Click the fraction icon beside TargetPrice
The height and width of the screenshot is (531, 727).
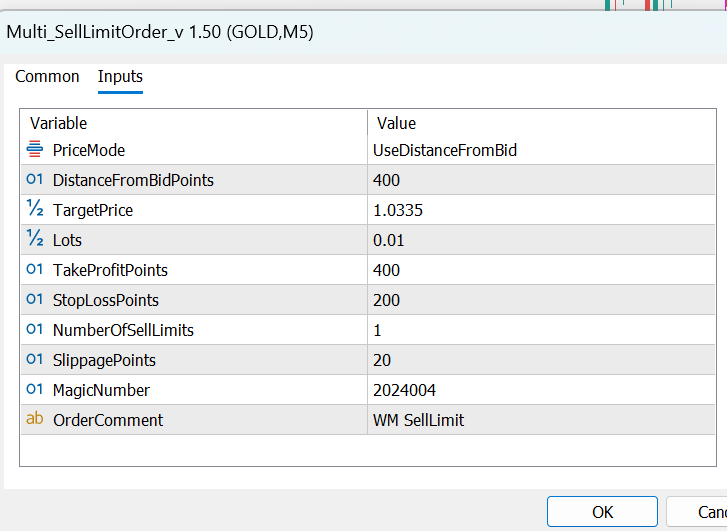(x=35, y=209)
